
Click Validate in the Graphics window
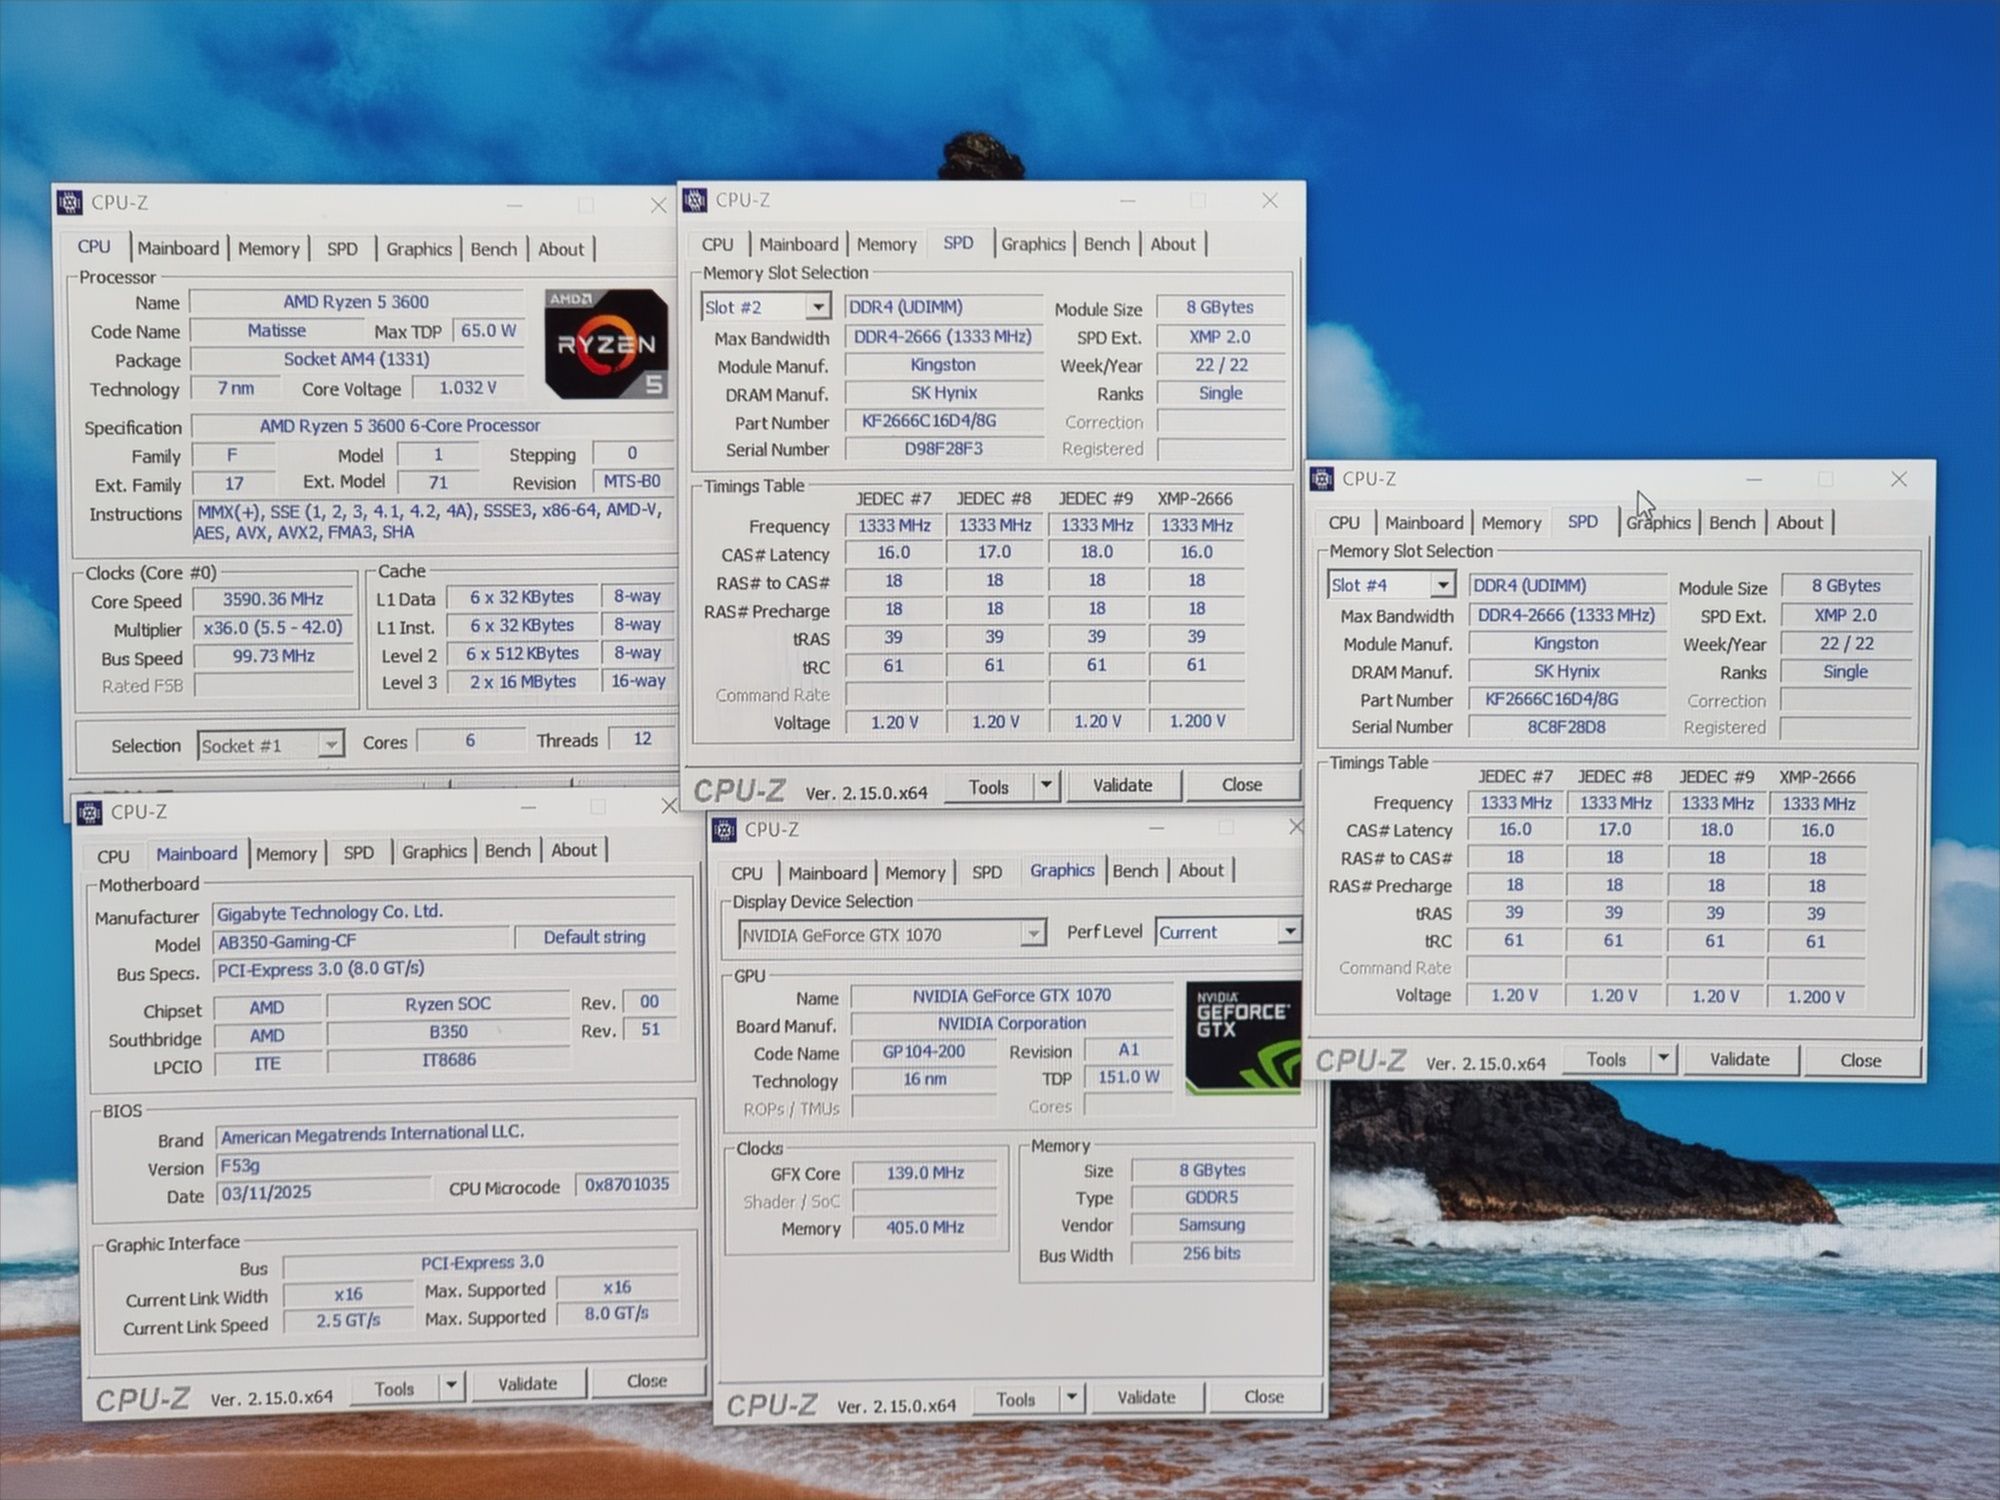coord(1146,1397)
